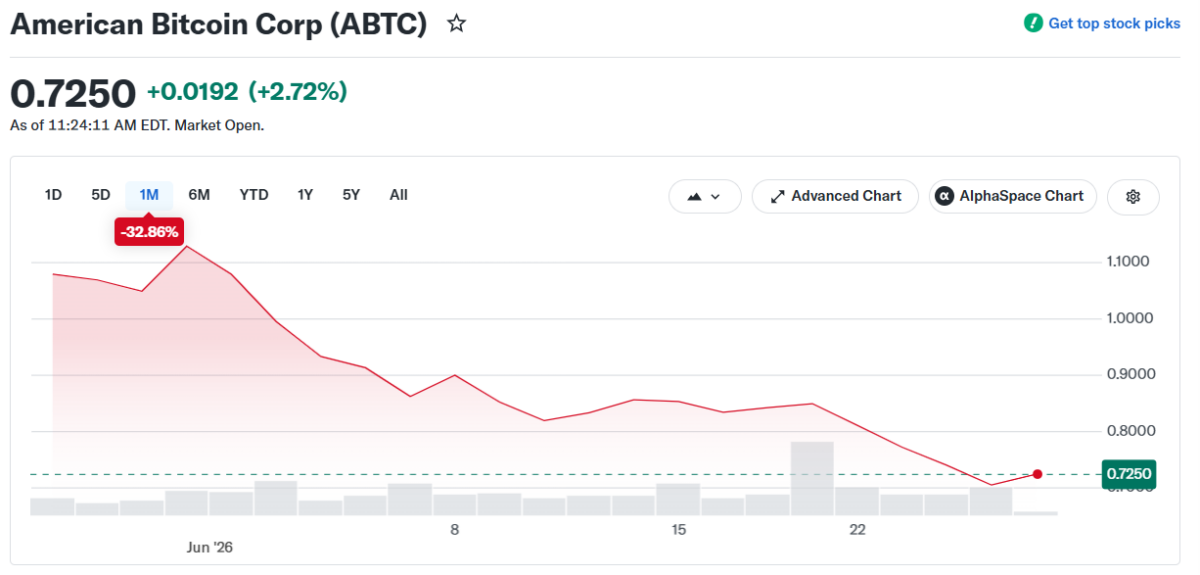Click the 15 date label on x-axis
This screenshot has width=1200, height=575.
[679, 529]
